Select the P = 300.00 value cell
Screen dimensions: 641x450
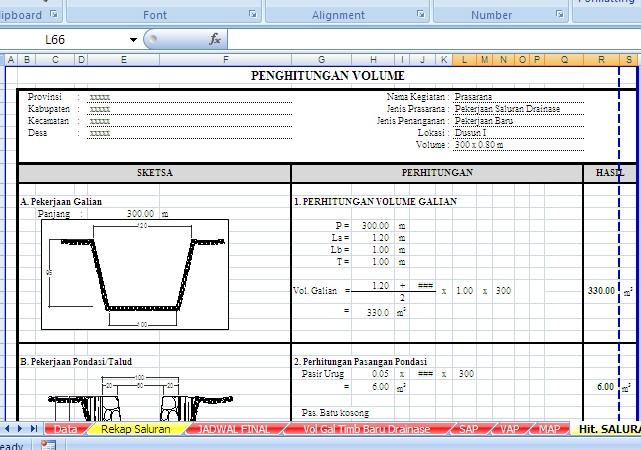pos(375,226)
